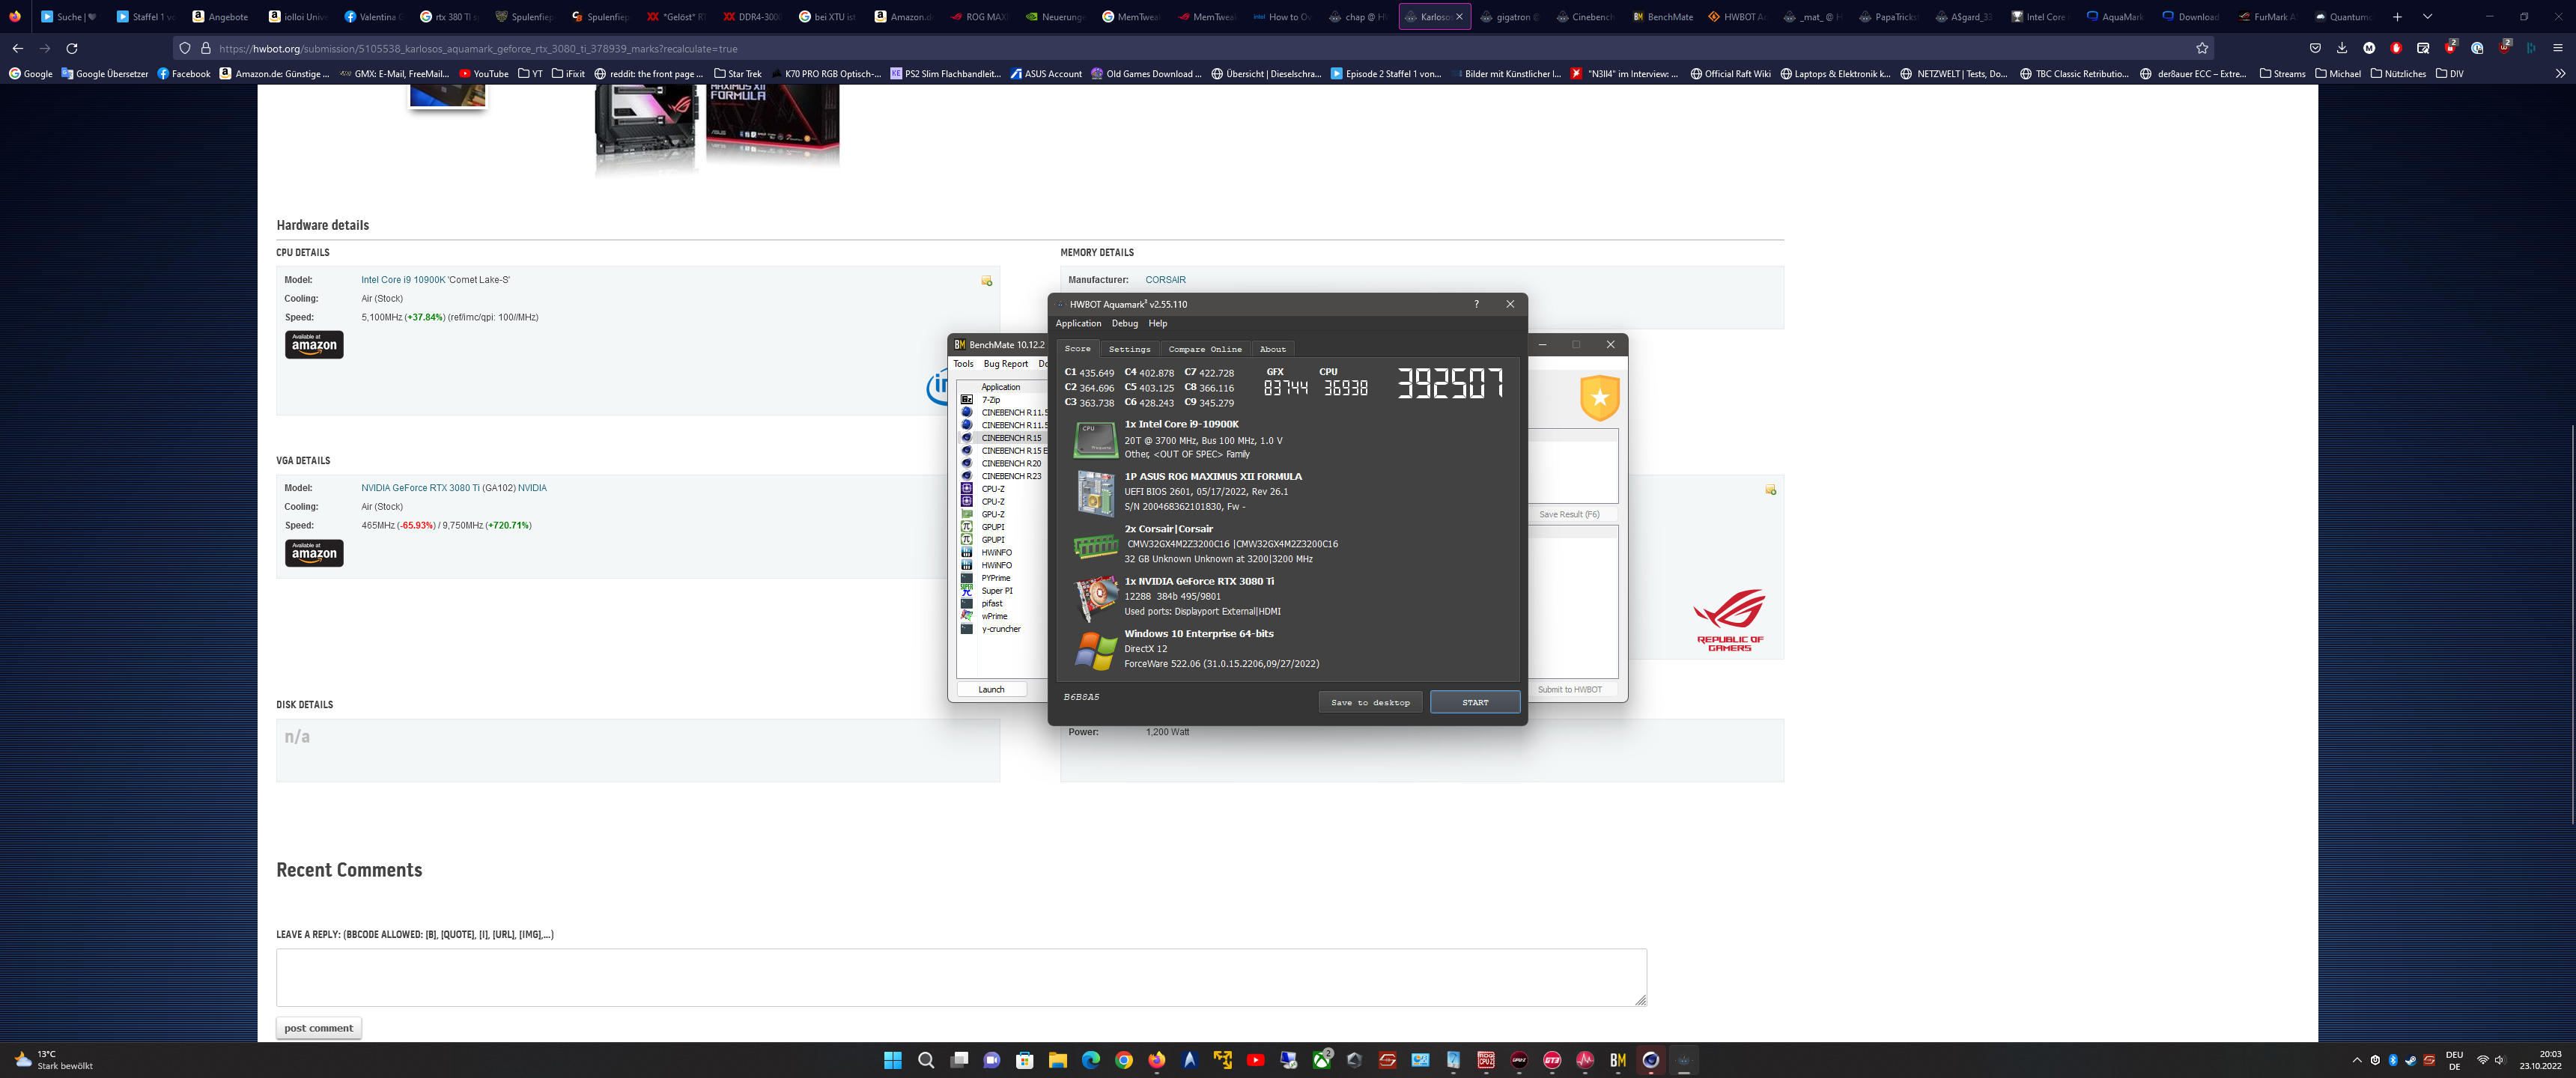Screen dimensions: 2576x1078
Task: Open ROG CPU-Z from the taskbar
Action: (x=1486, y=1060)
